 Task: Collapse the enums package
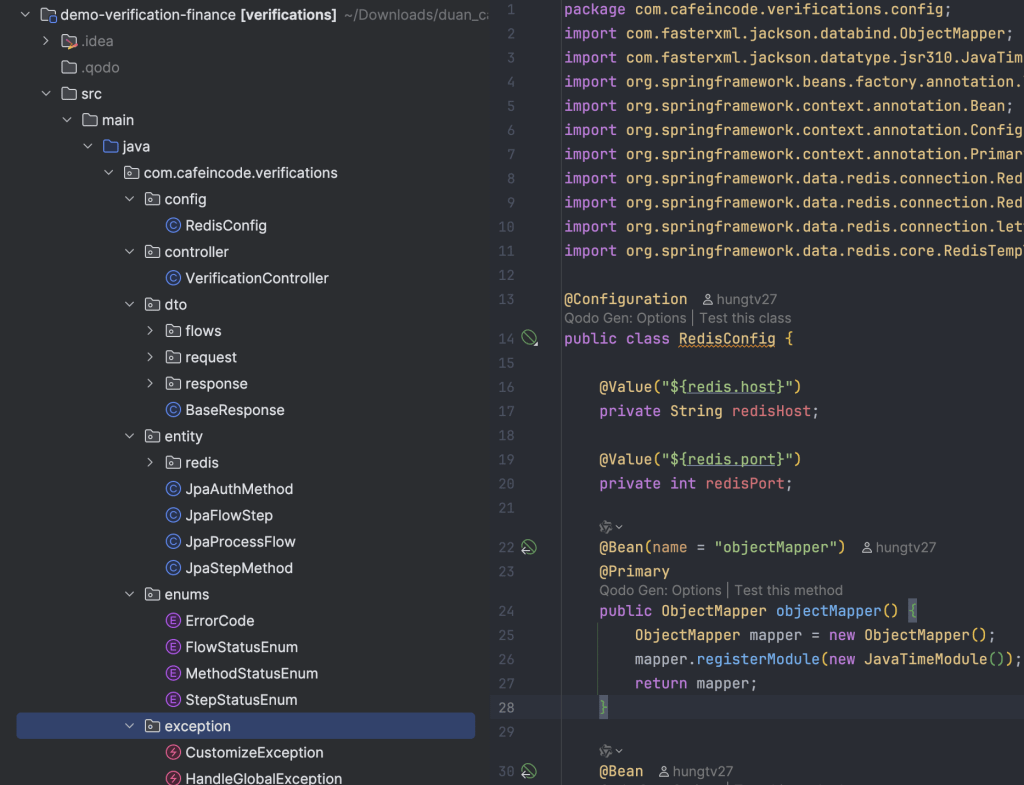point(129,594)
